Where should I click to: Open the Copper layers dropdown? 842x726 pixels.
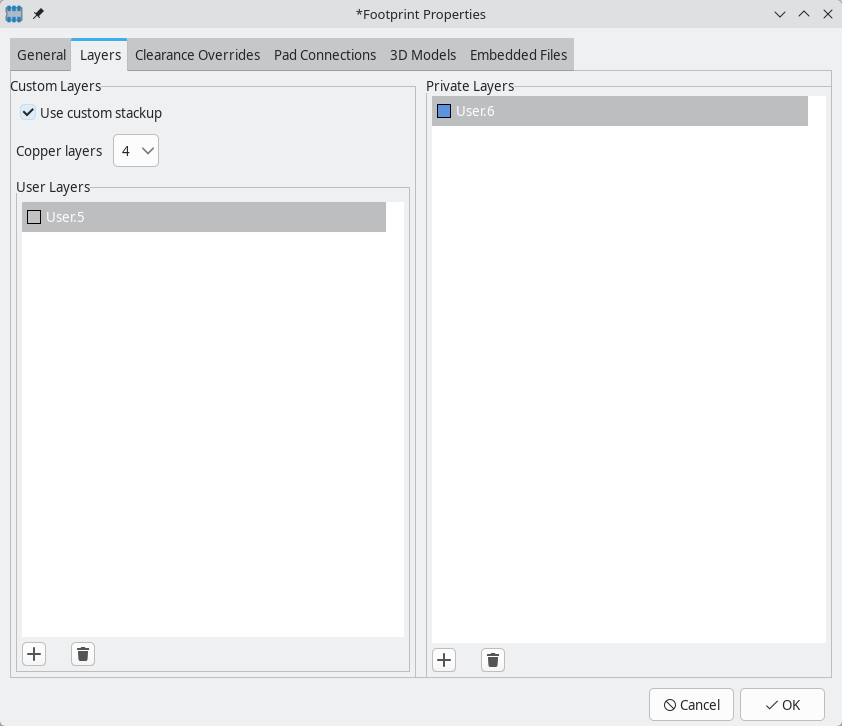pos(135,150)
